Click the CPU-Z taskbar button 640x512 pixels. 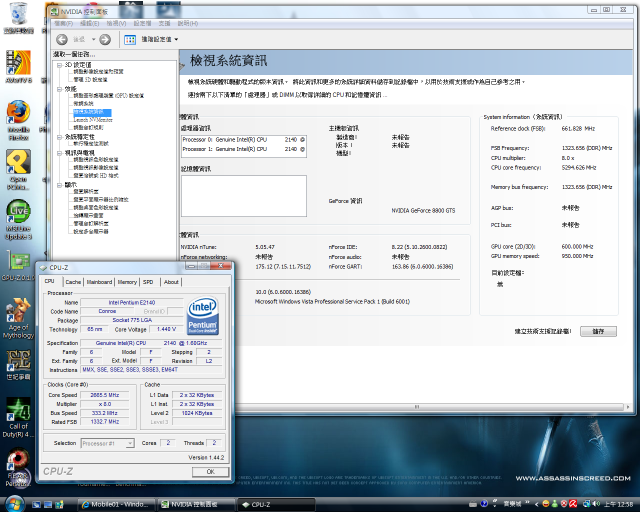tap(276, 505)
